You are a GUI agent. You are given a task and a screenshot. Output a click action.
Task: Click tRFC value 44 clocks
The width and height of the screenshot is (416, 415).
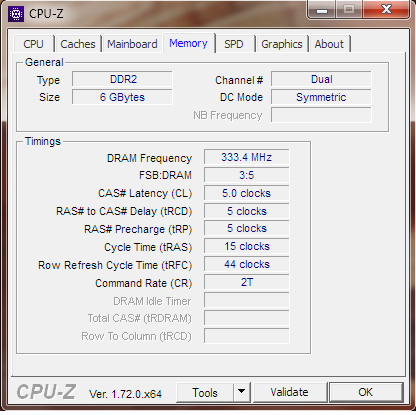point(247,264)
